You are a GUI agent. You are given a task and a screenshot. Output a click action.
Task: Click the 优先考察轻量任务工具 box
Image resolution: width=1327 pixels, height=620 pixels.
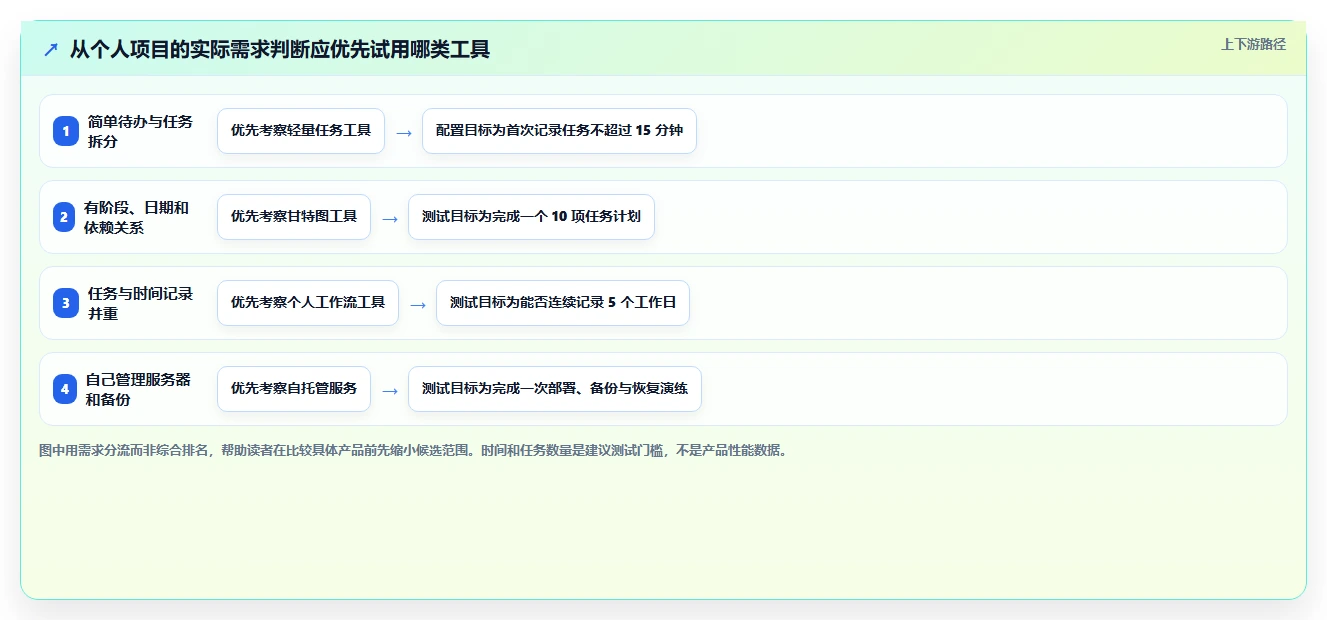301,131
